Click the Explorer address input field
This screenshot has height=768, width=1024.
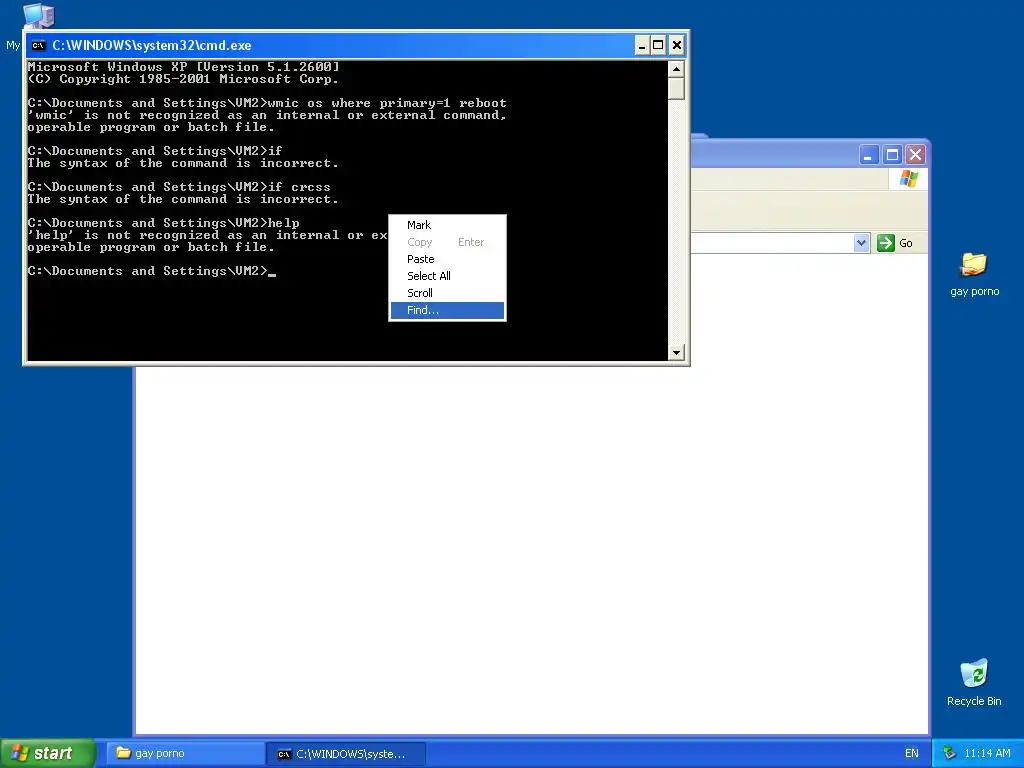pos(772,243)
